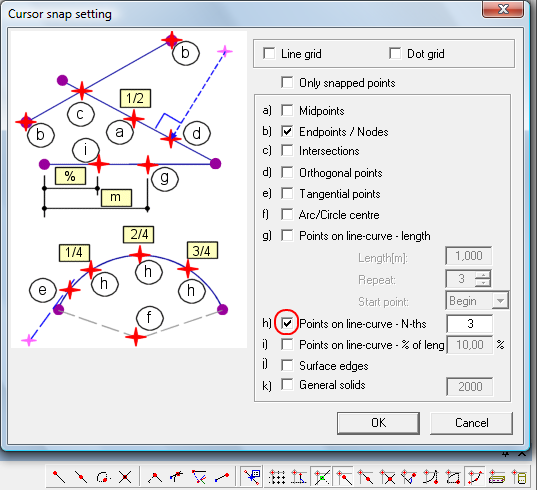
Task: Click the snap to intersection toolbar icon
Action: [388, 476]
